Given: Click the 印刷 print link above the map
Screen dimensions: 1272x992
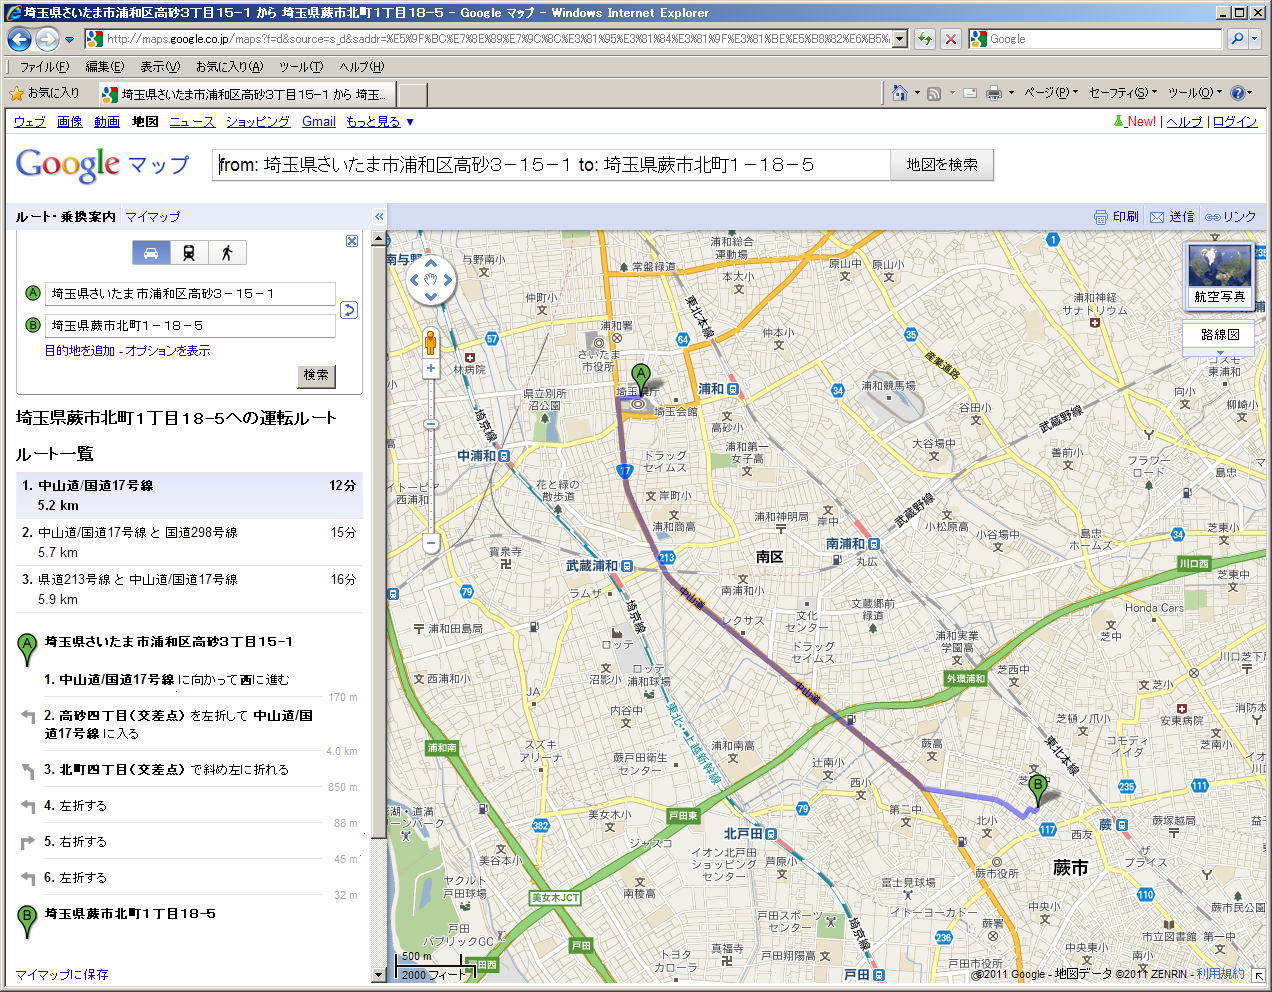Looking at the screenshot, I should click(1117, 217).
